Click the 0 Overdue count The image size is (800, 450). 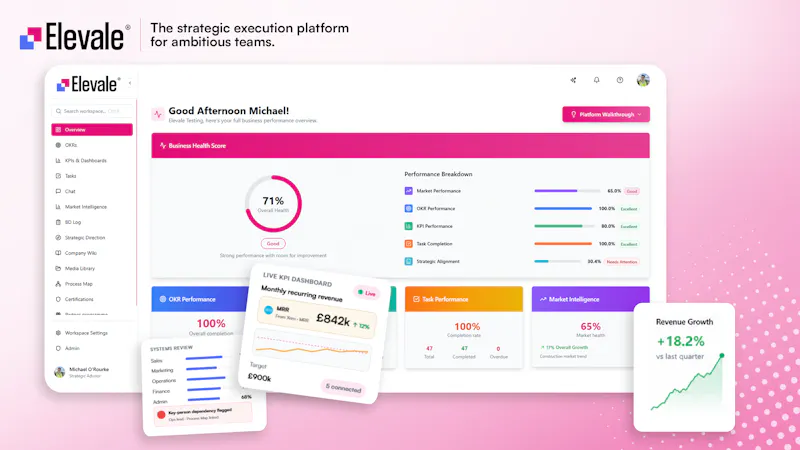(x=498, y=348)
